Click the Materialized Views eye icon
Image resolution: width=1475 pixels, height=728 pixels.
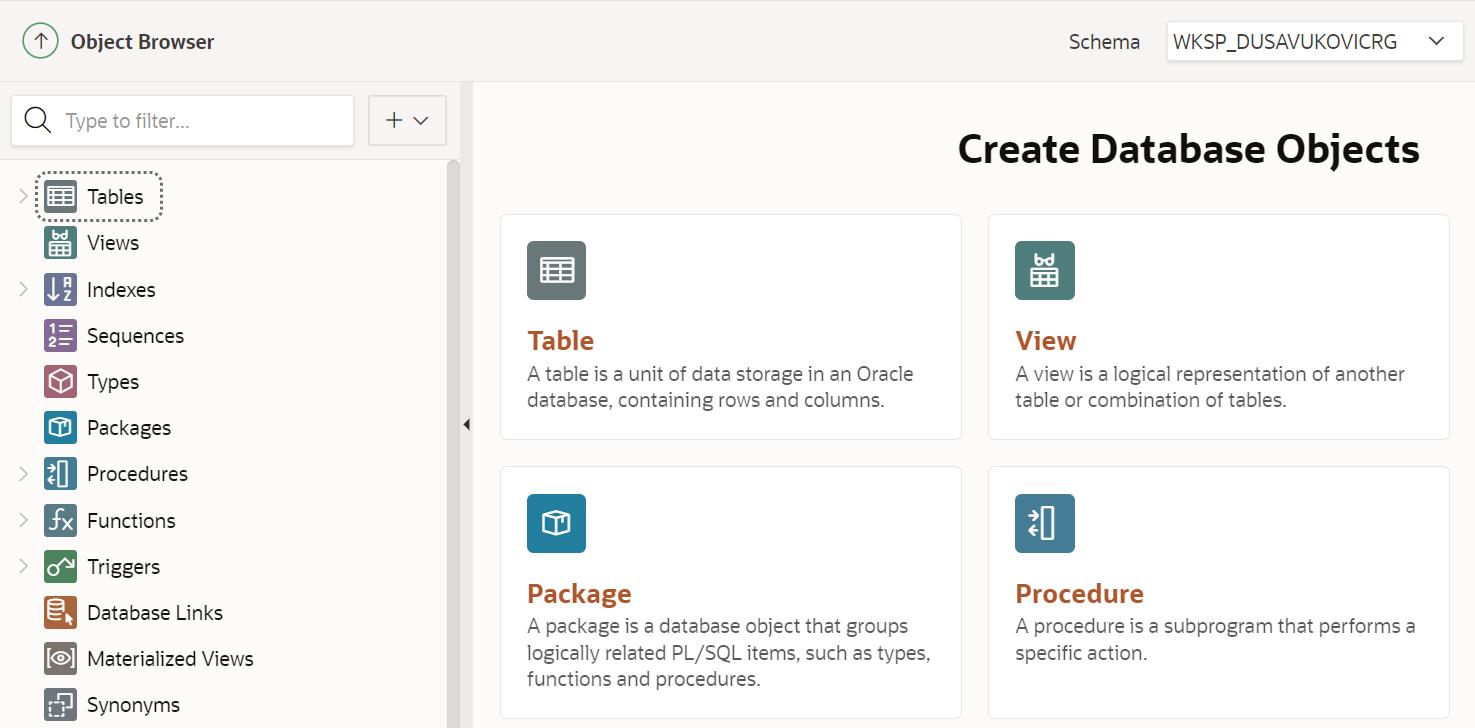pos(60,659)
